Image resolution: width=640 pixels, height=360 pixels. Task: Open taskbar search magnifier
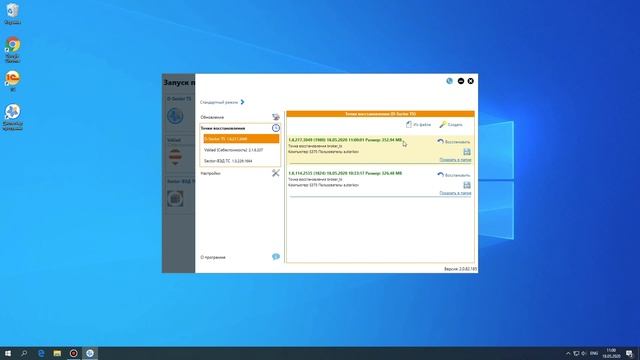[x=24, y=353]
